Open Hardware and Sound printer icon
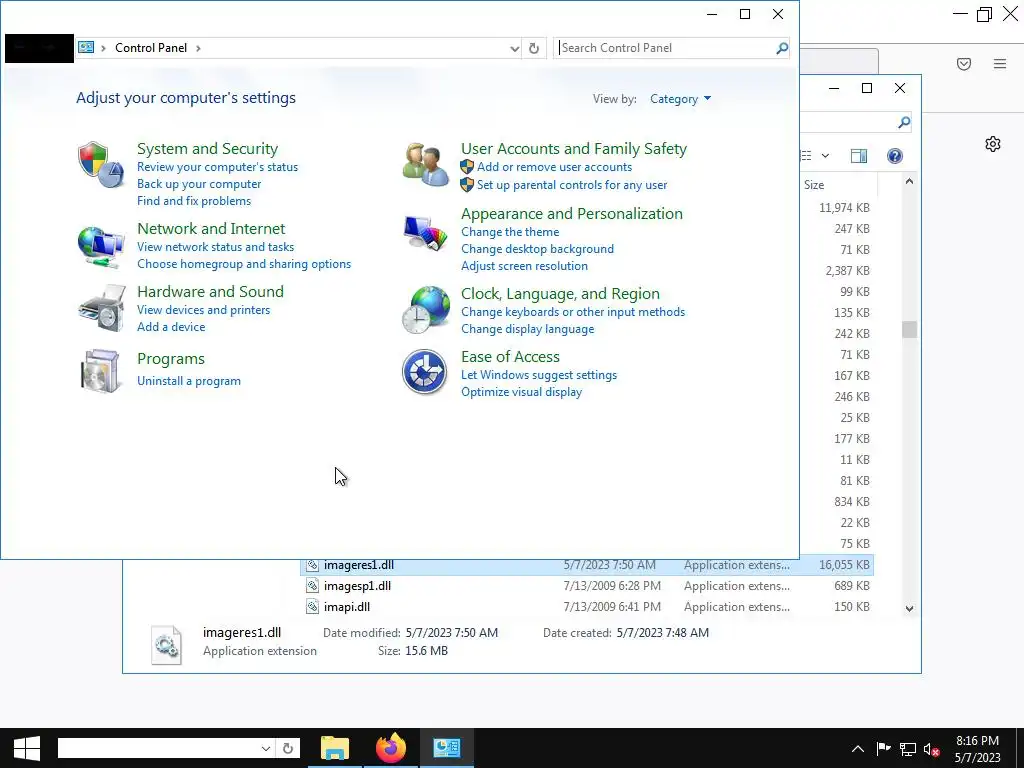This screenshot has width=1024, height=768. (101, 308)
